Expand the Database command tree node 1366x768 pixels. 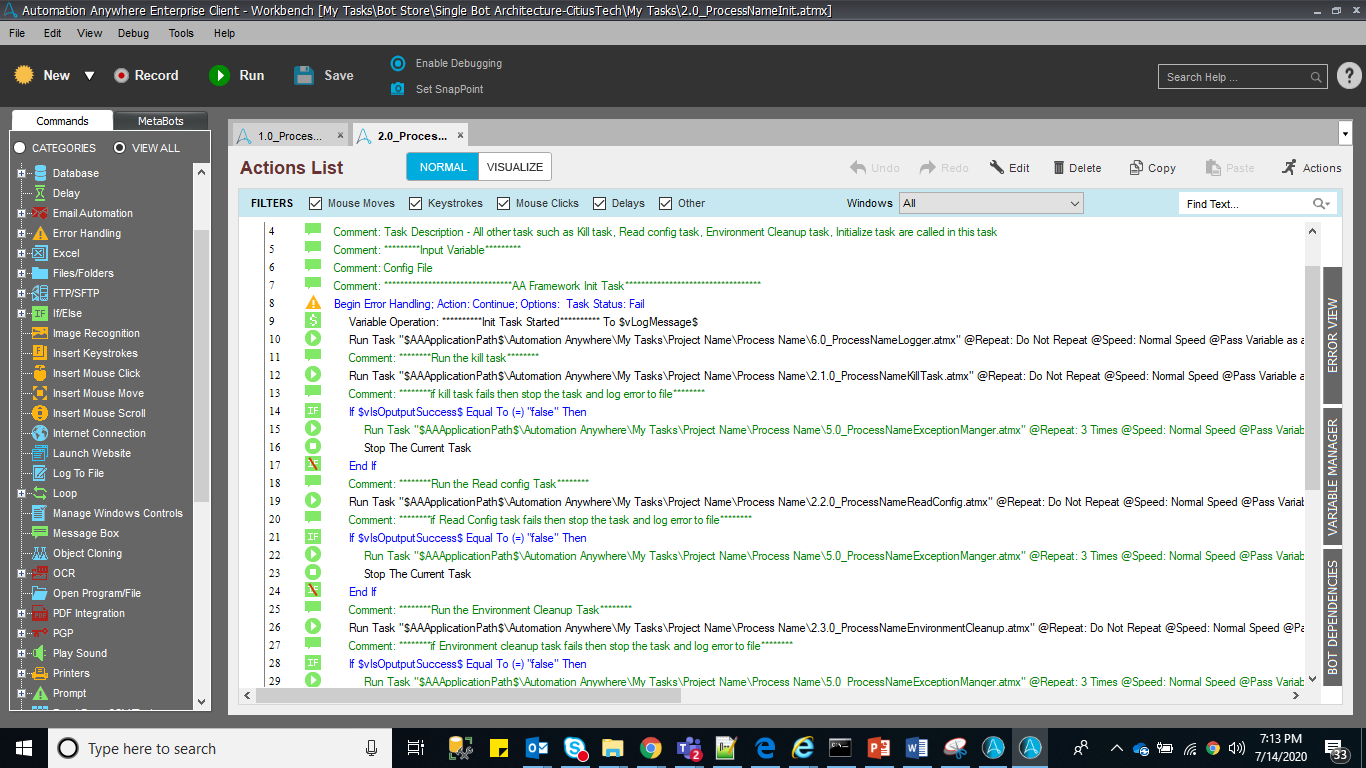coord(21,173)
